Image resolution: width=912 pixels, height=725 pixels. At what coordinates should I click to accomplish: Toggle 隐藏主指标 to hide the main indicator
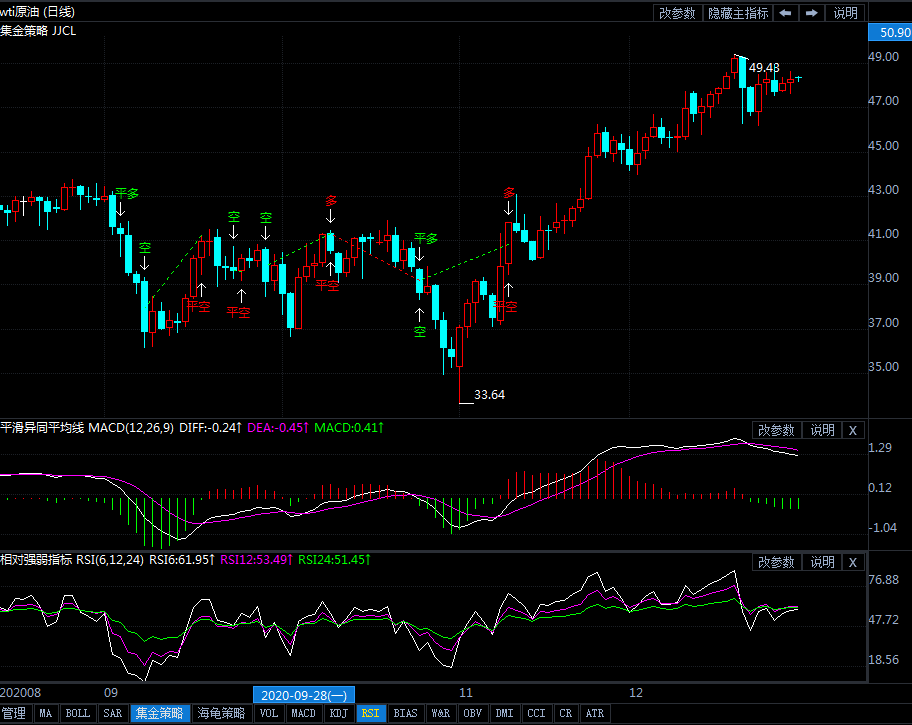click(738, 13)
